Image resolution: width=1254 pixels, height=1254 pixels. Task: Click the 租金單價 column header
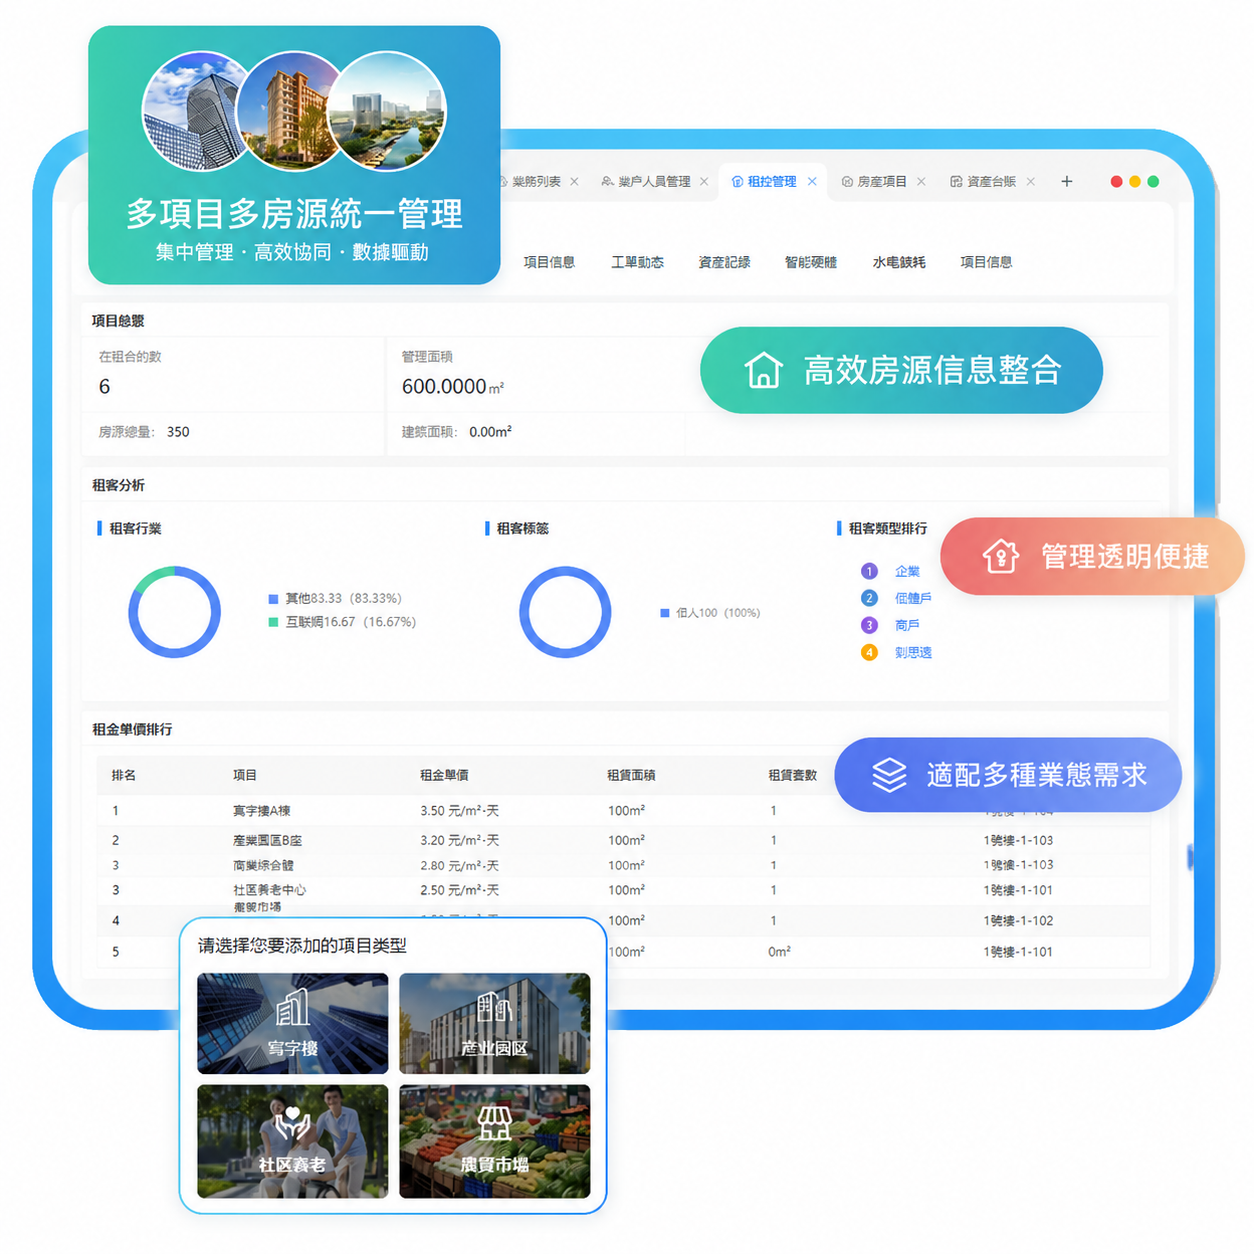(444, 775)
